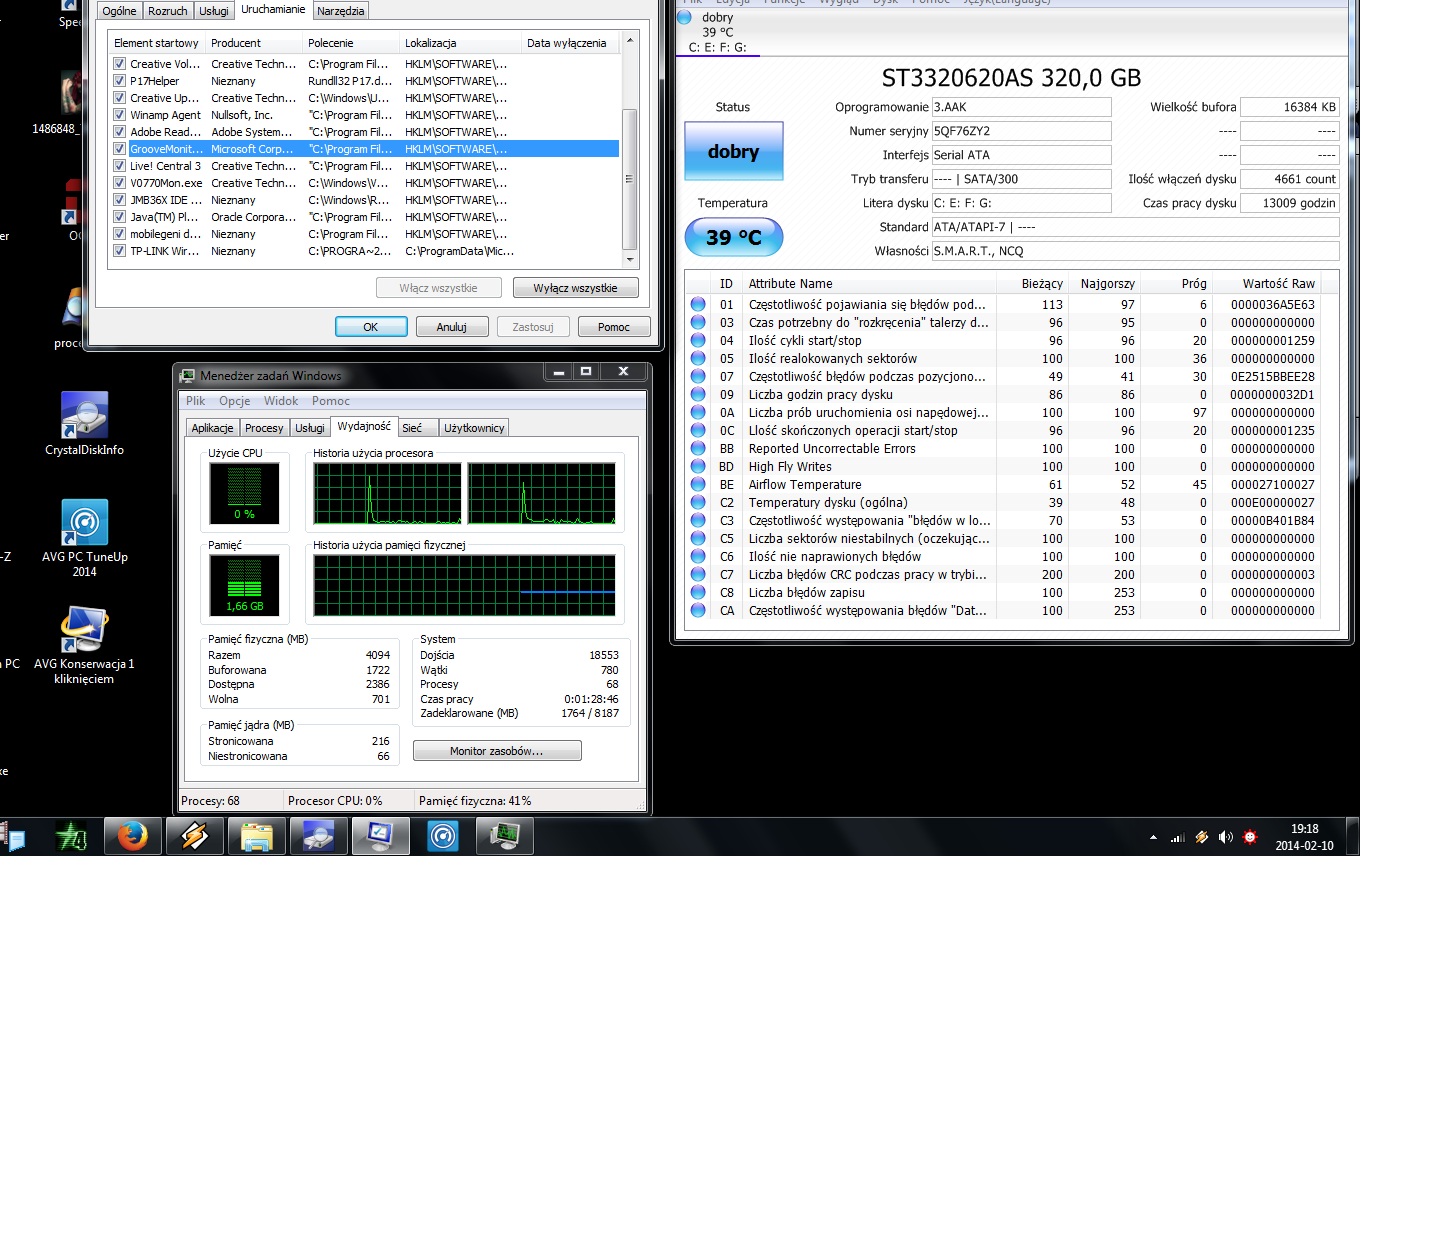Click the Czas pracy dysku value 13009 godzin

pyautogui.click(x=1289, y=203)
